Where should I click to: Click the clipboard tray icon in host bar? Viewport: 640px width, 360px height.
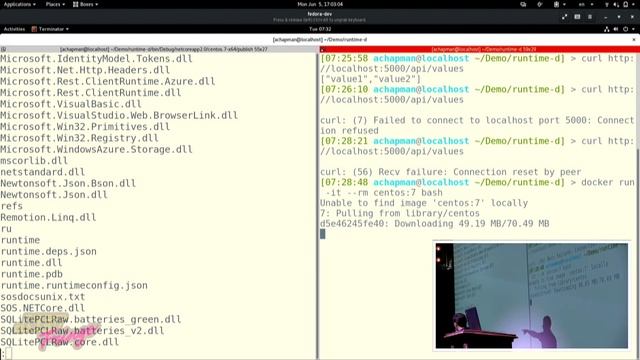point(556,4)
